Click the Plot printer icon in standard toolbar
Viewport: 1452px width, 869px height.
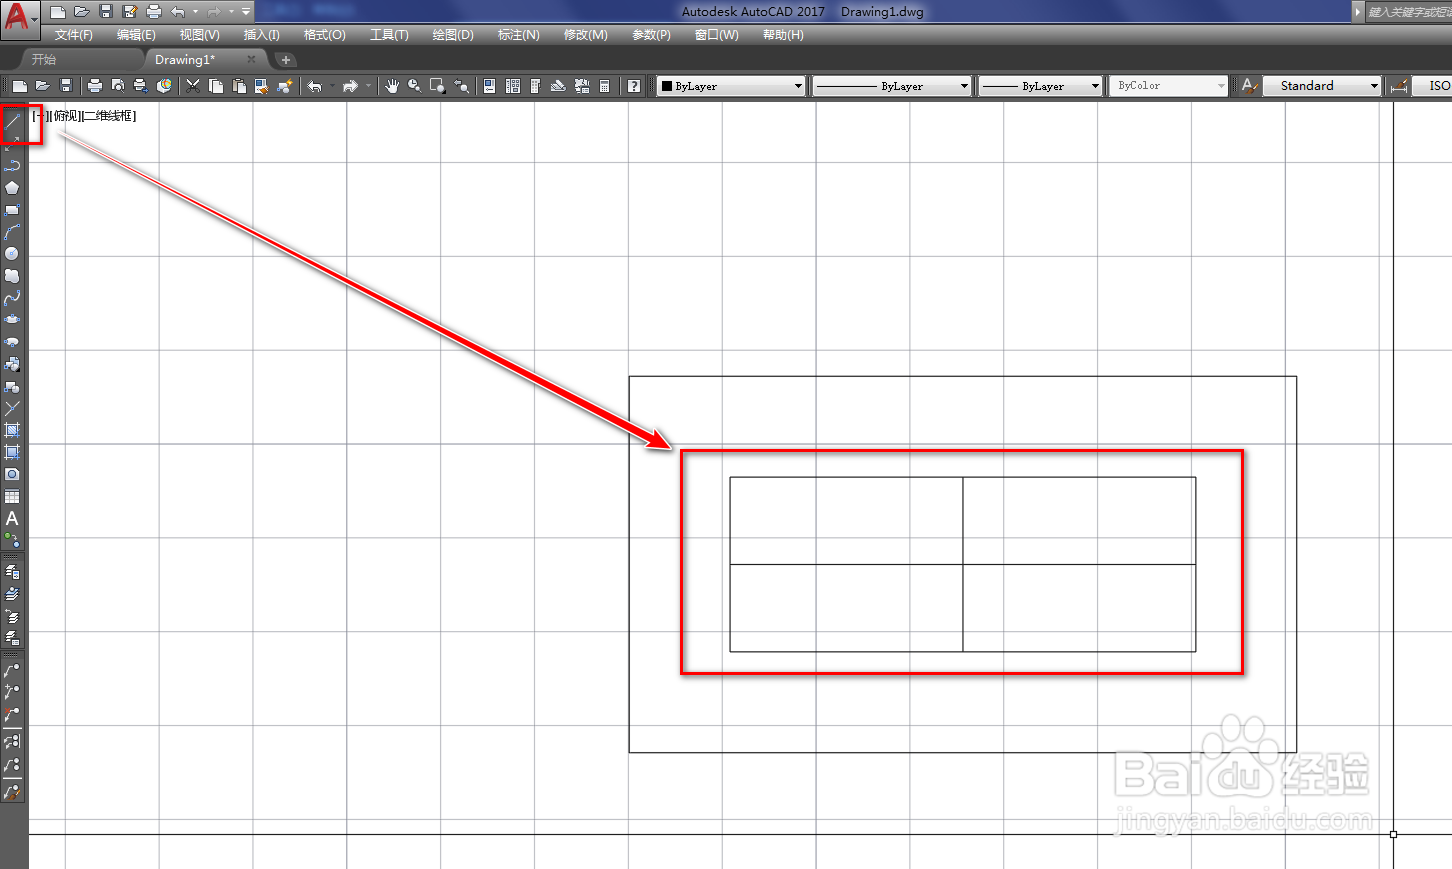[x=95, y=86]
